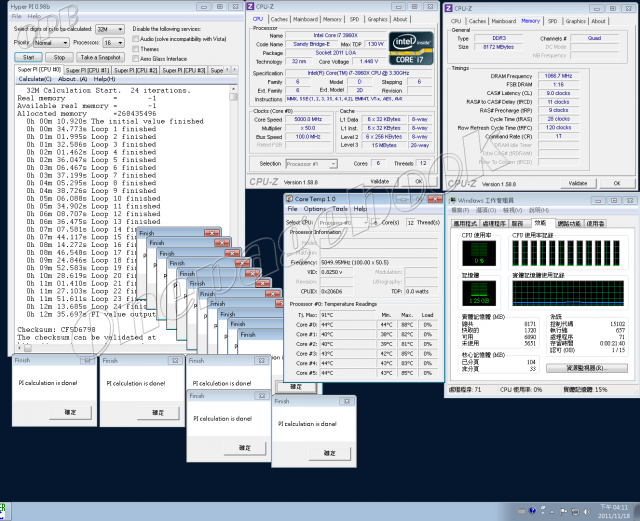Screen dimensions: 640x521
Task: Open Core Temp Options menu
Action: pyautogui.click(x=314, y=209)
